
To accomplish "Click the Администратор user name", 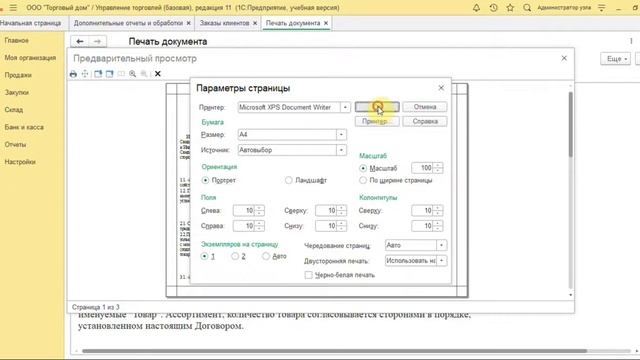I will 564,8.
